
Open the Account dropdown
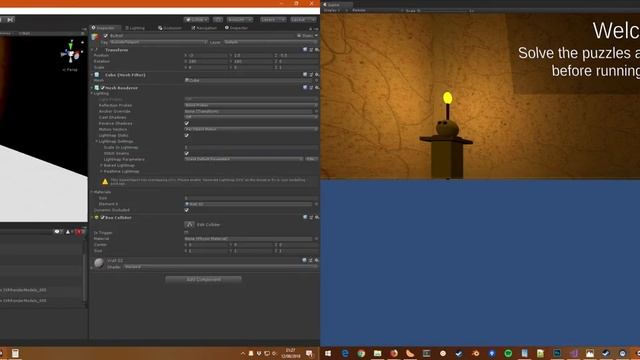(240, 19)
